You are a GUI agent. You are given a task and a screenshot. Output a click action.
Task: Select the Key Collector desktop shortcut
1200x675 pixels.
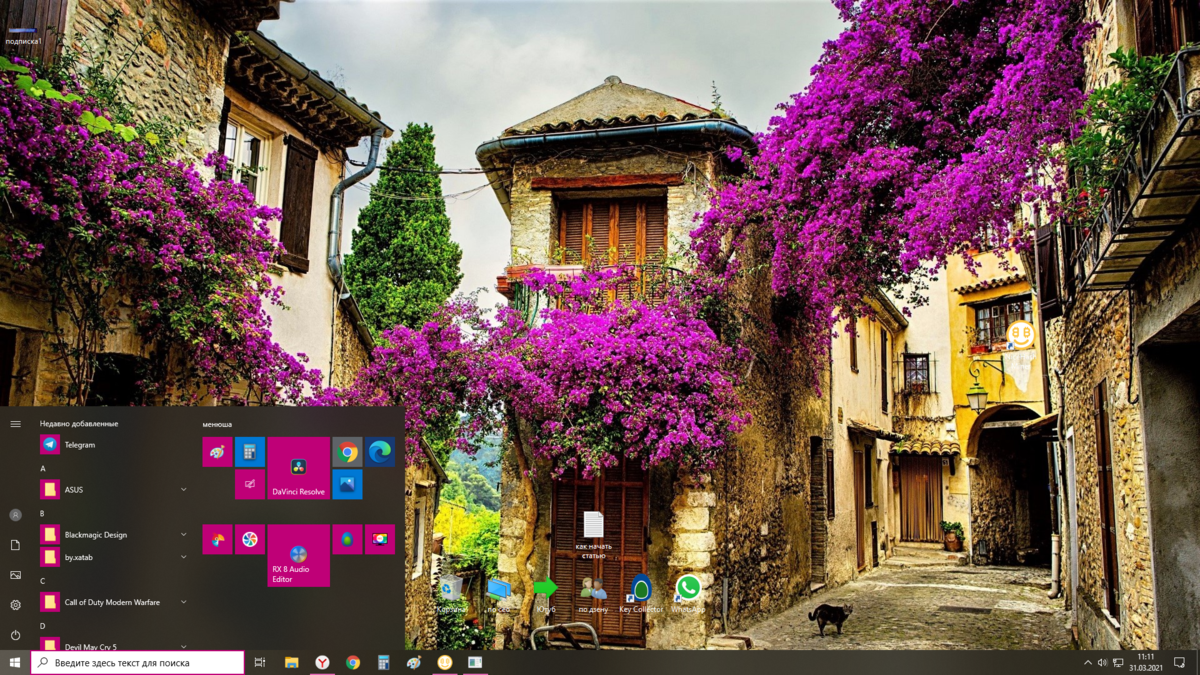(x=641, y=594)
